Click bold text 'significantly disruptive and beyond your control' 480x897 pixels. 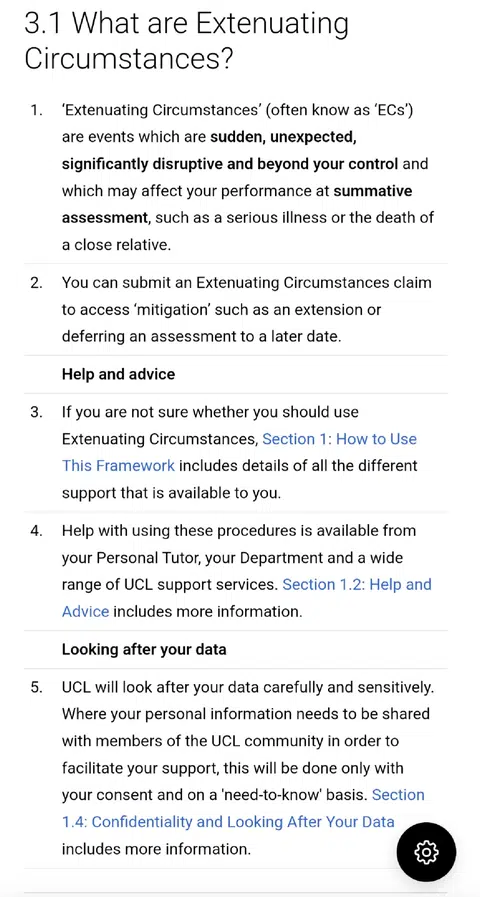(230, 164)
